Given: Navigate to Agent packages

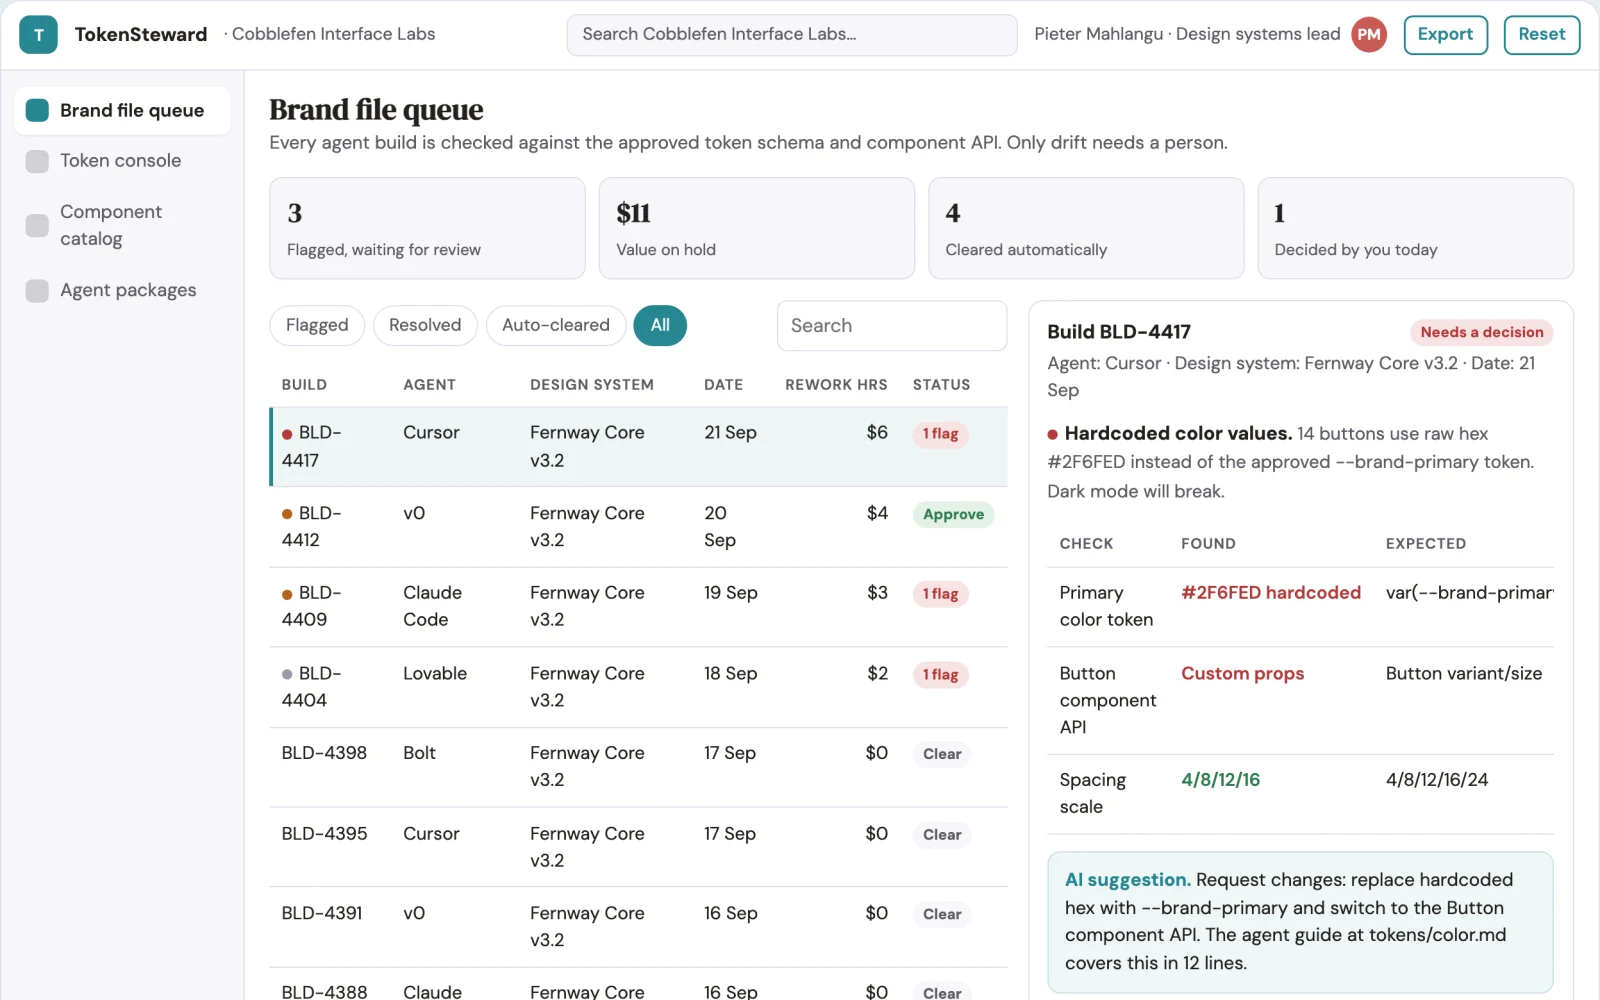Looking at the screenshot, I should coord(122,290).
